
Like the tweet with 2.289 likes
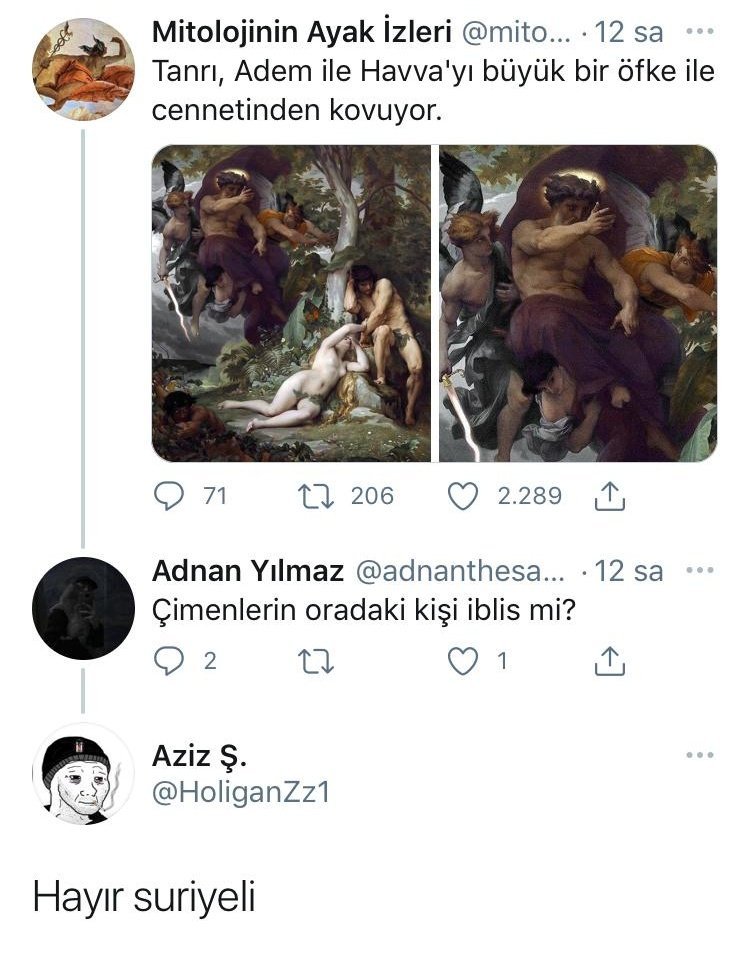click(462, 496)
